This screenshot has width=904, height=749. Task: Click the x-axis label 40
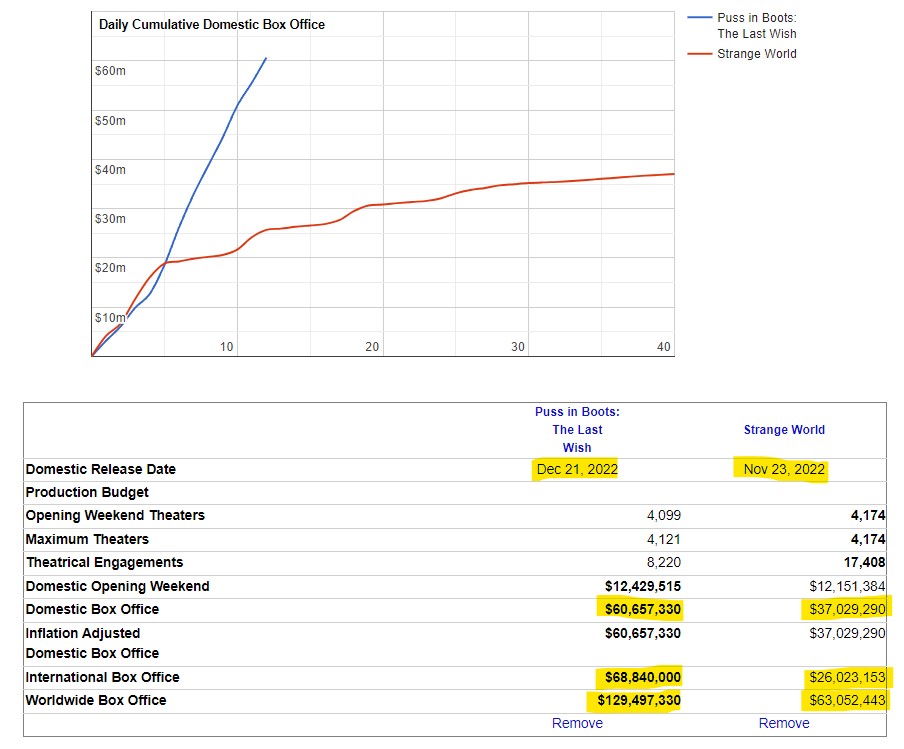[664, 347]
